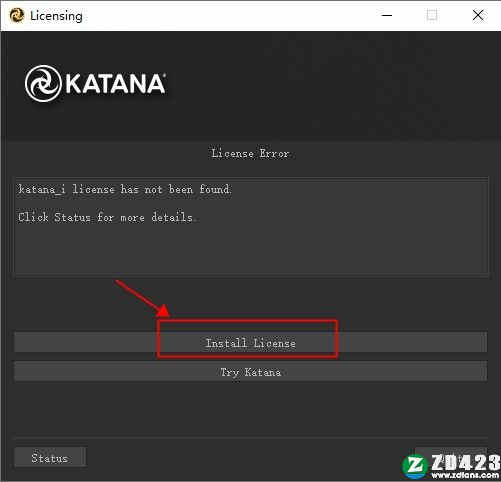The width and height of the screenshot is (501, 482).
Task: Open the Status details button
Action: [50, 458]
